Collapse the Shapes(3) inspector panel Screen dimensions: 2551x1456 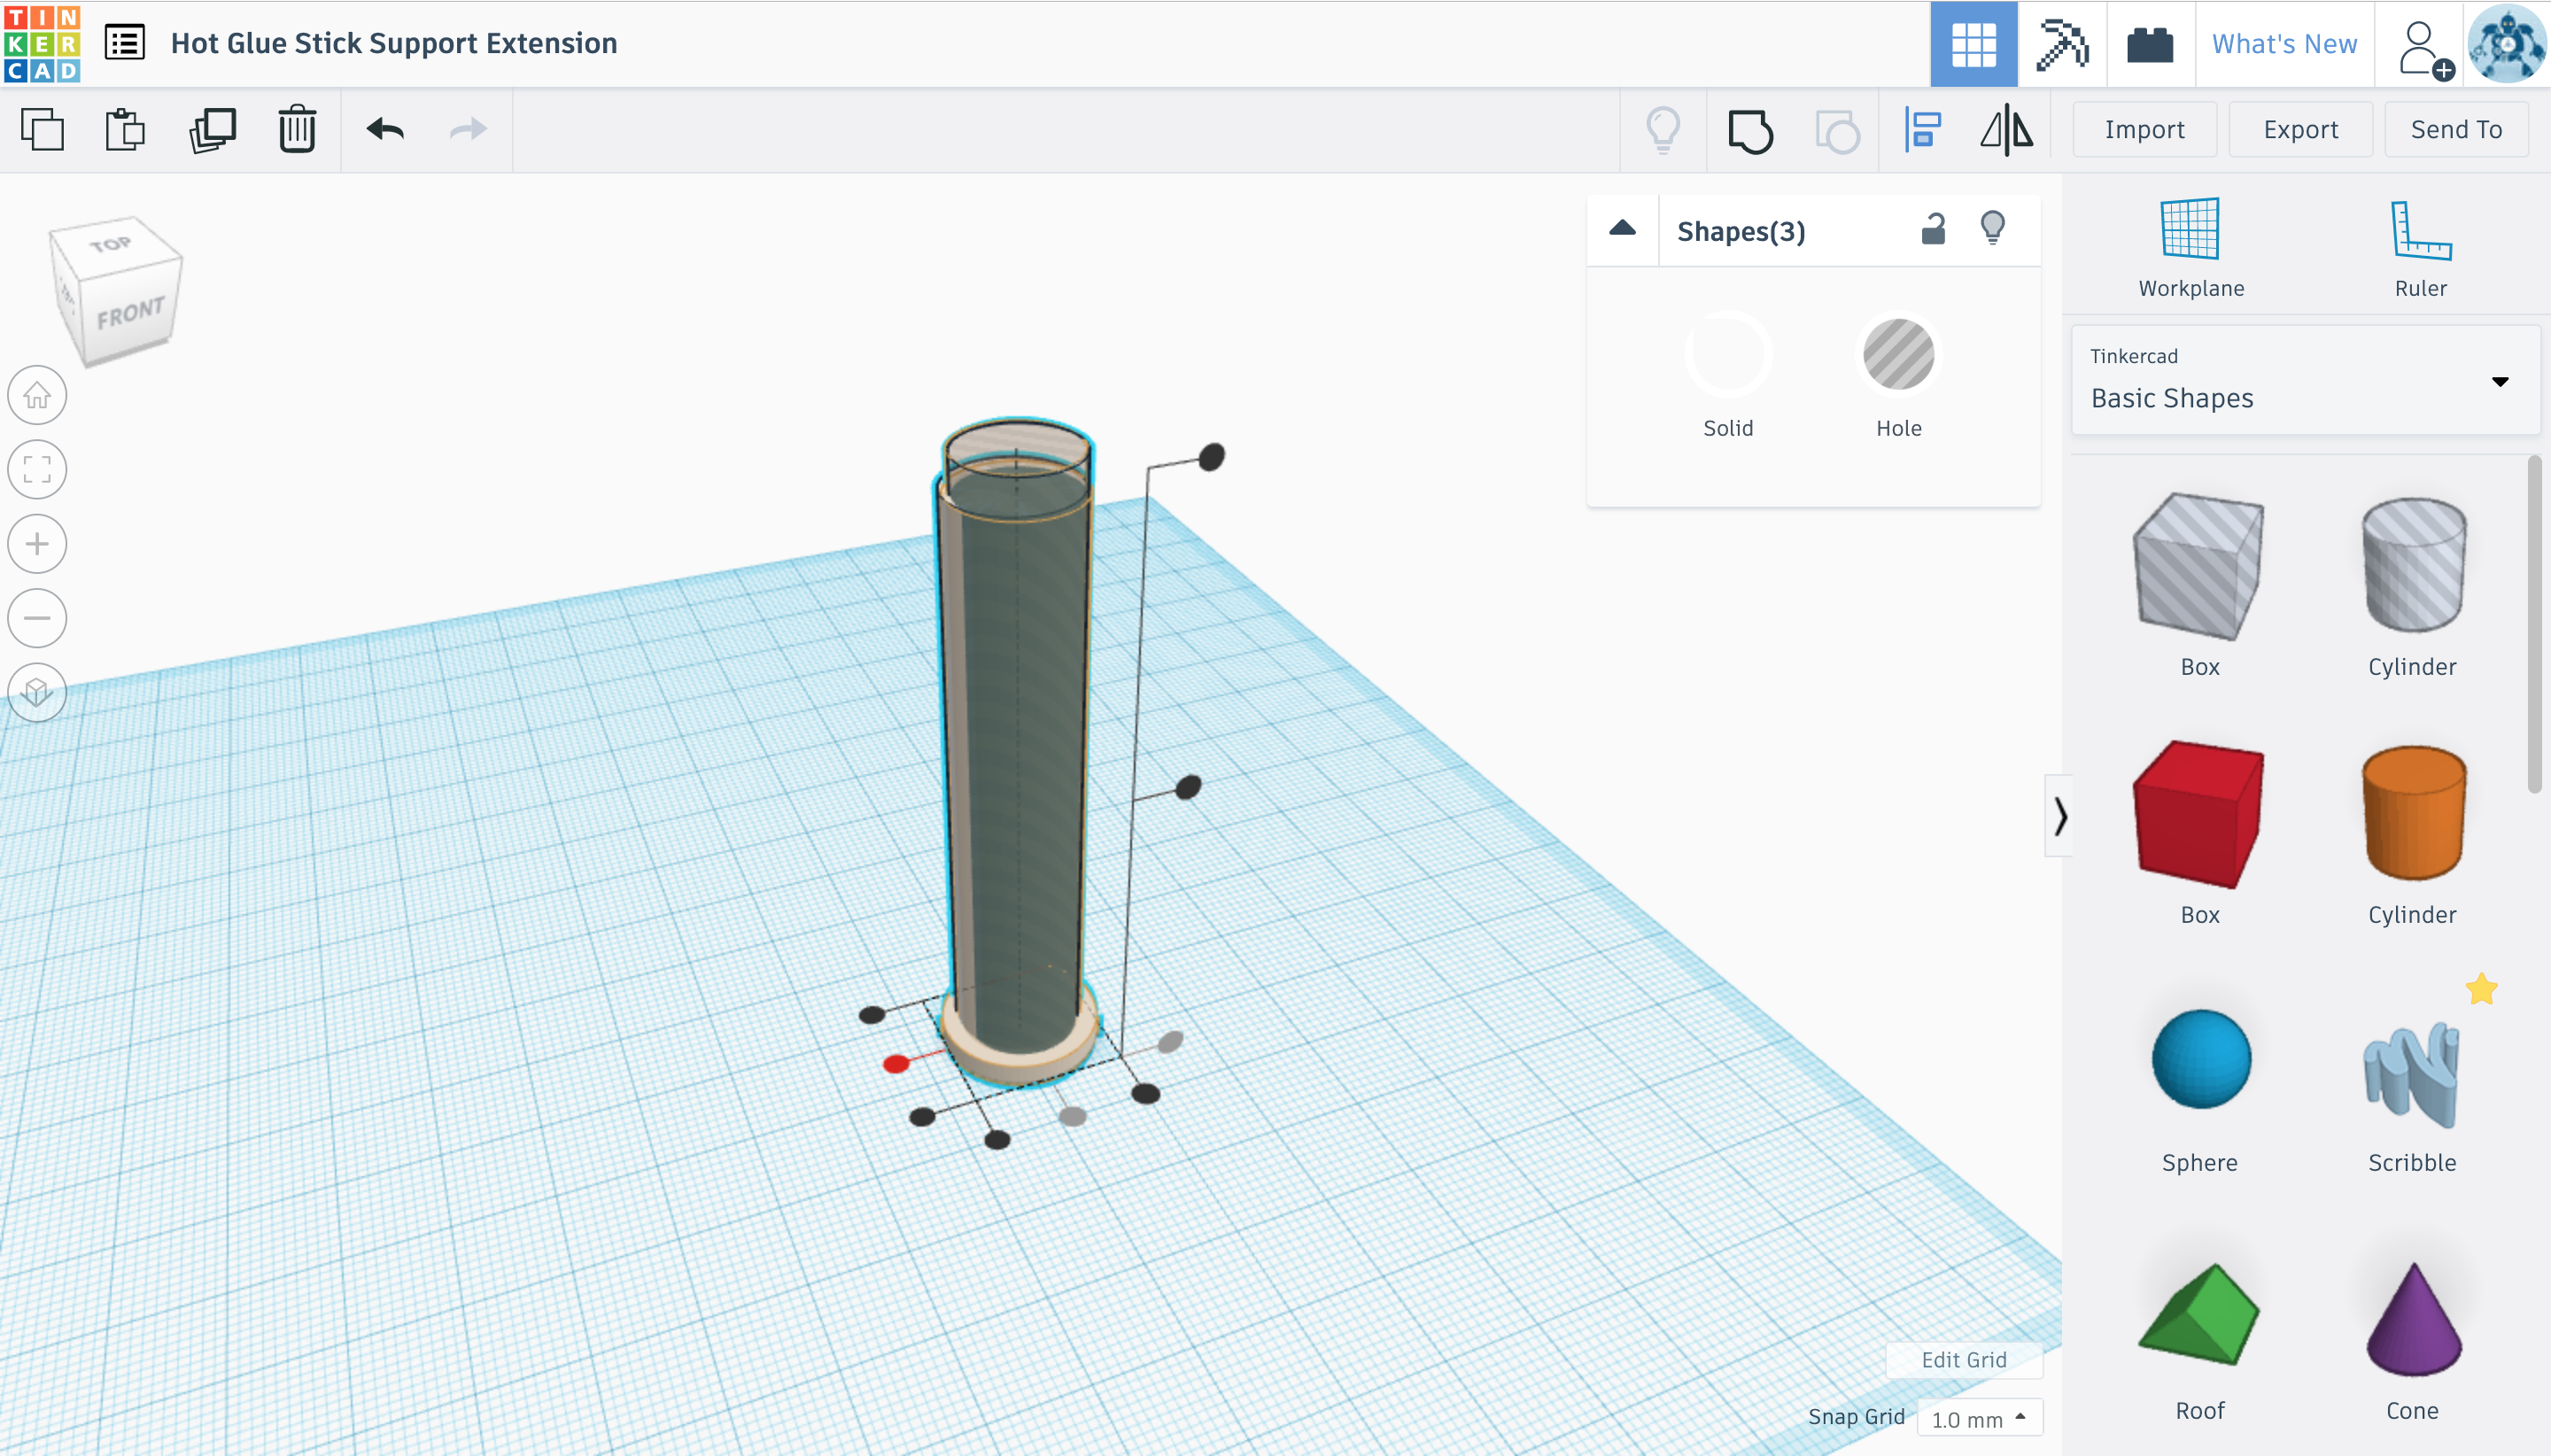click(x=1622, y=229)
